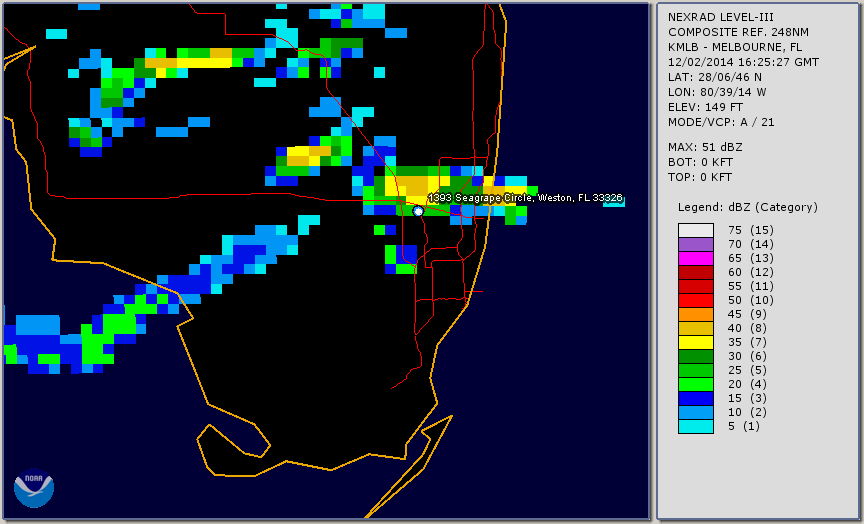Screen dimensions: 864x524
Task: Select the 20 dBZ bright green swatch
Action: click(695, 384)
